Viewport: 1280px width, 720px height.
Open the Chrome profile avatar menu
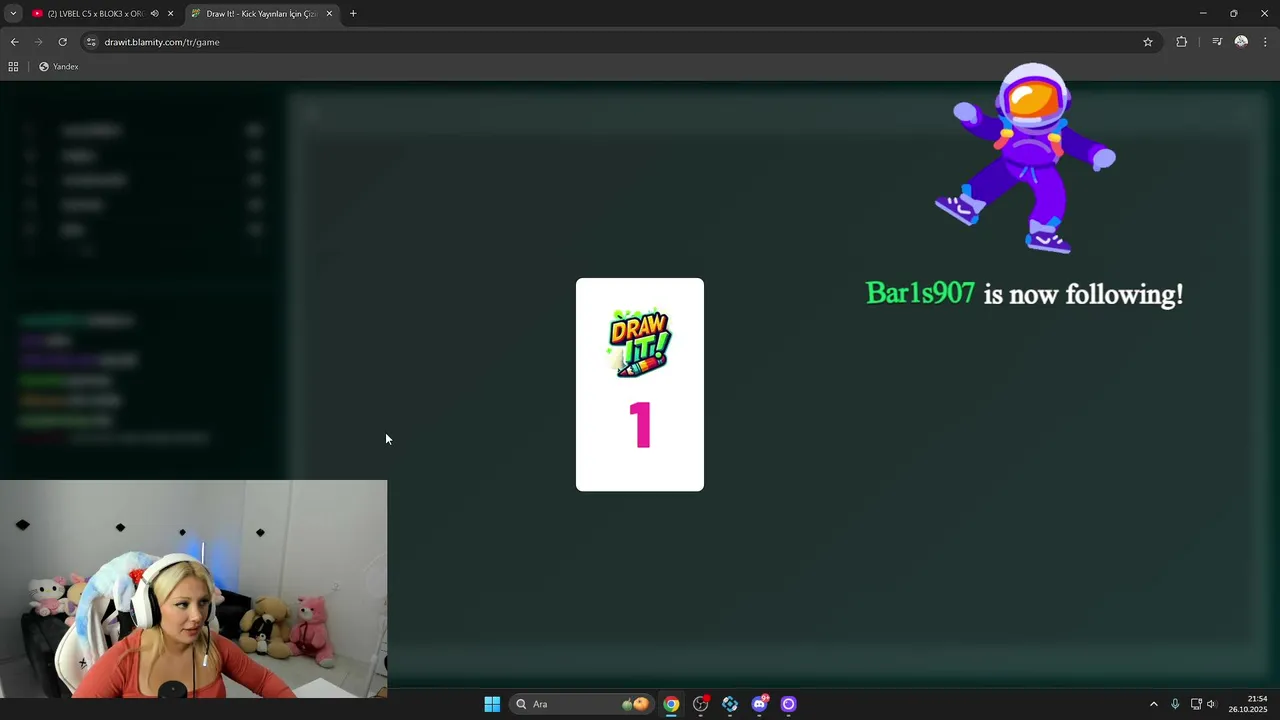pos(1241,42)
